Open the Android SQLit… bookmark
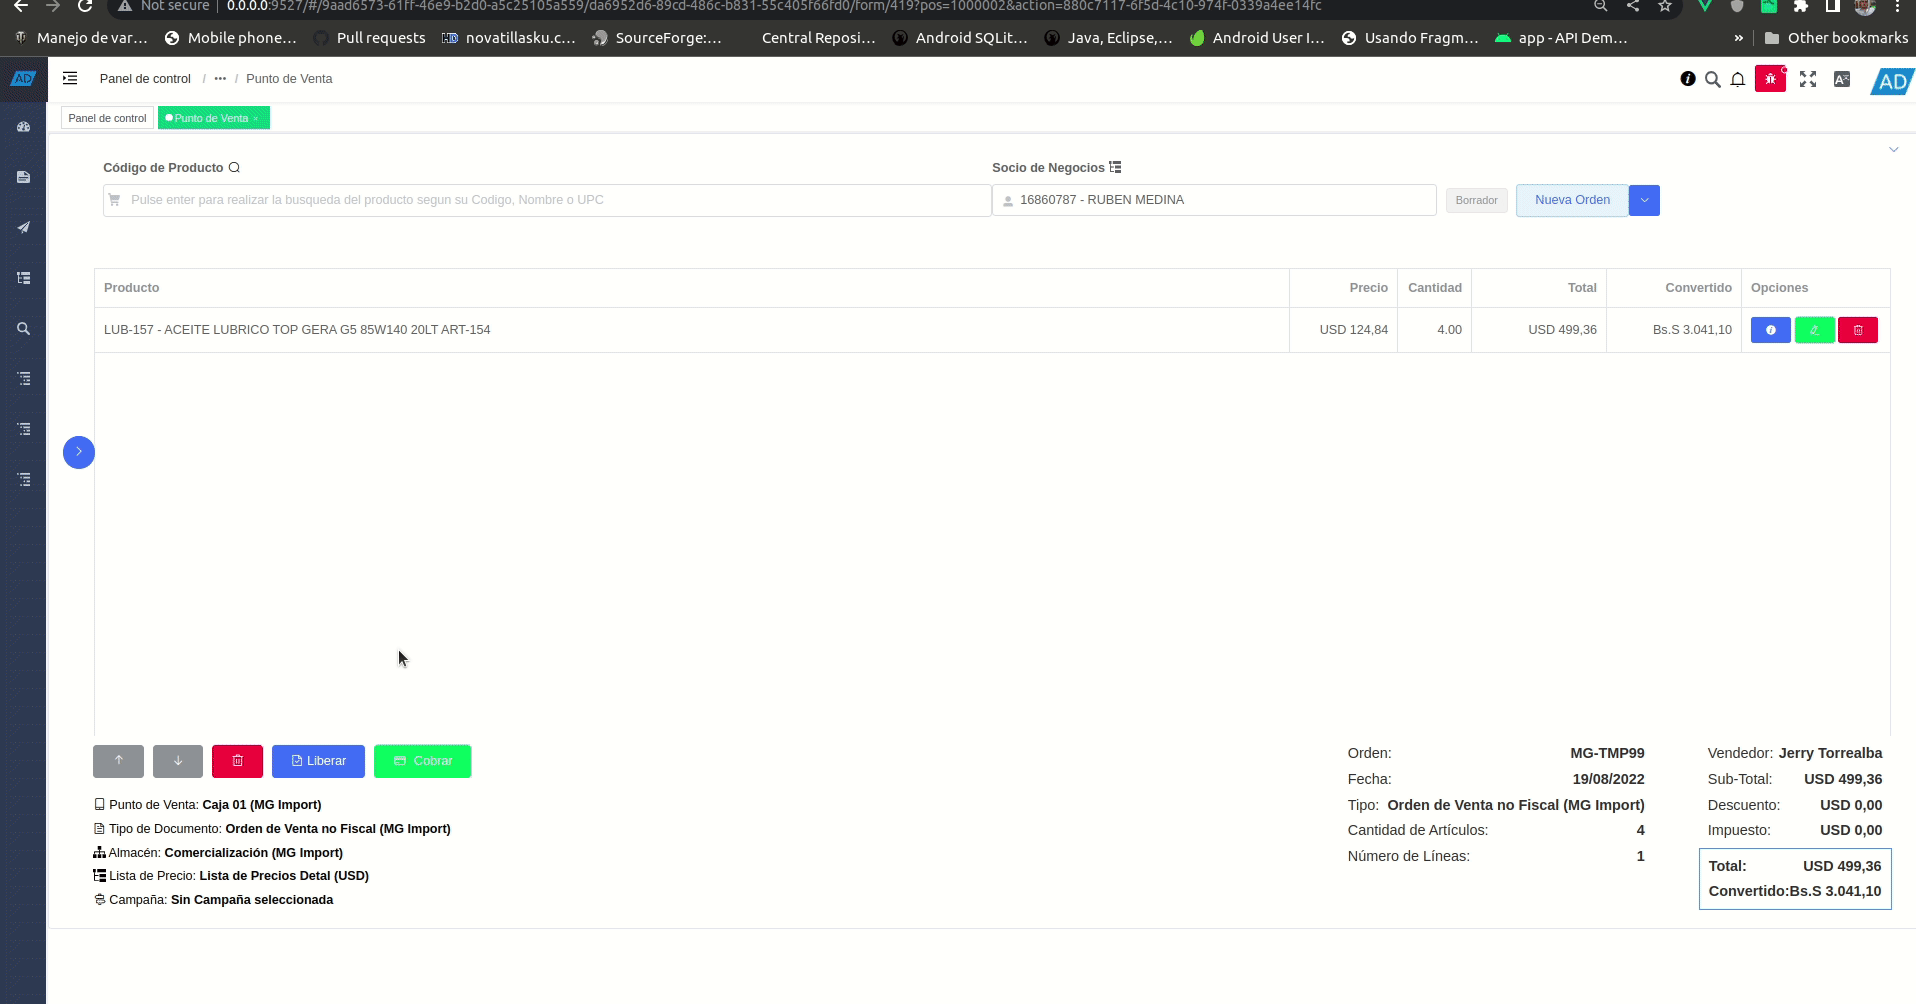Viewport: 1916px width, 1004px height. pyautogui.click(x=960, y=38)
